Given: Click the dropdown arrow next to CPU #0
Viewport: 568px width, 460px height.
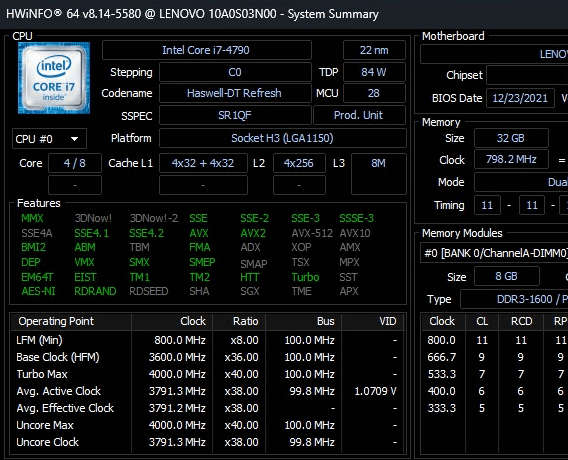Looking at the screenshot, I should coord(74,139).
